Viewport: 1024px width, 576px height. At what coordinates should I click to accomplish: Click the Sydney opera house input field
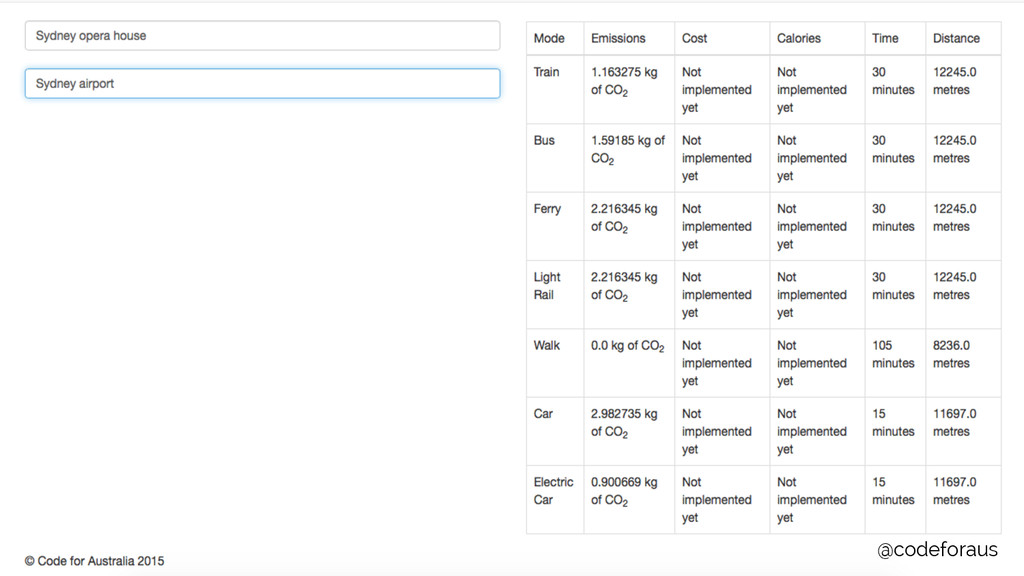[x=262, y=36]
